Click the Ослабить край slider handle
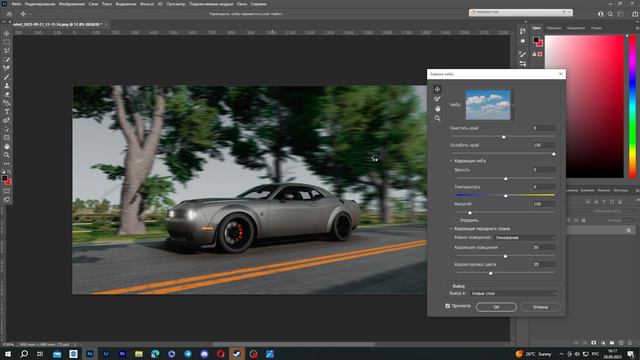The height and width of the screenshot is (360, 640). tap(554, 154)
